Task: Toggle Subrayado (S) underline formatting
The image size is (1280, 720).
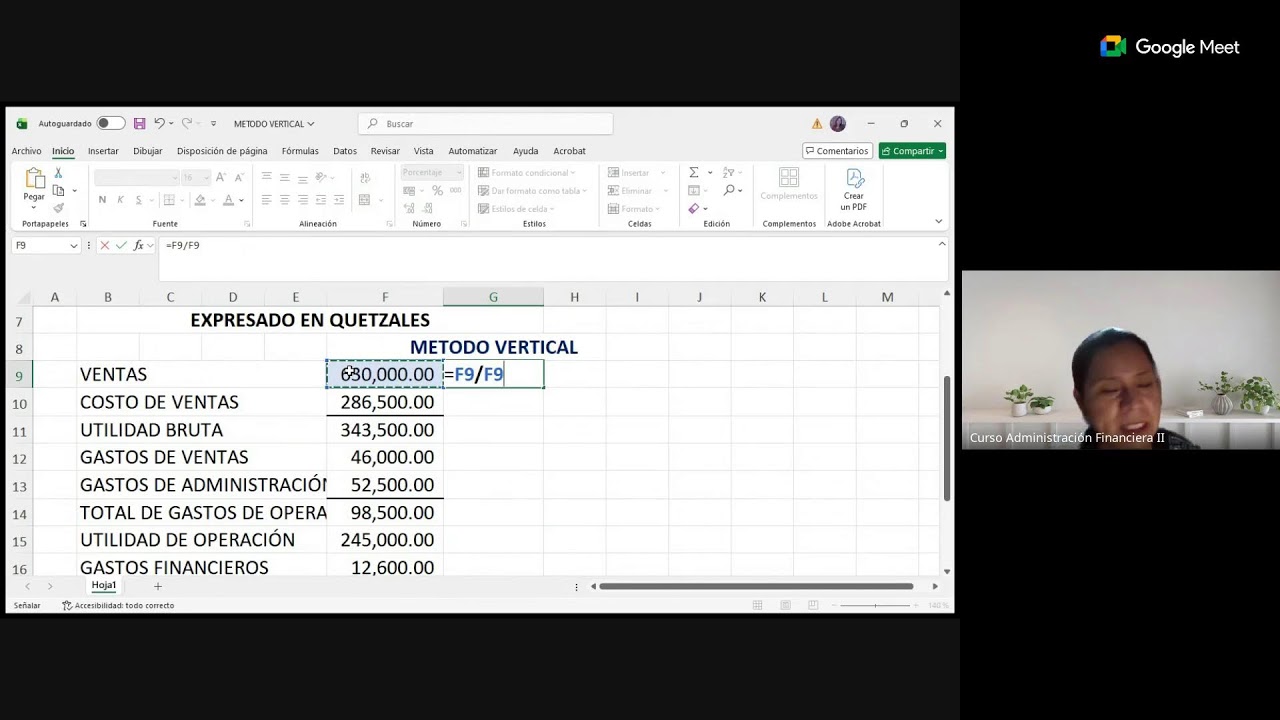Action: click(138, 200)
